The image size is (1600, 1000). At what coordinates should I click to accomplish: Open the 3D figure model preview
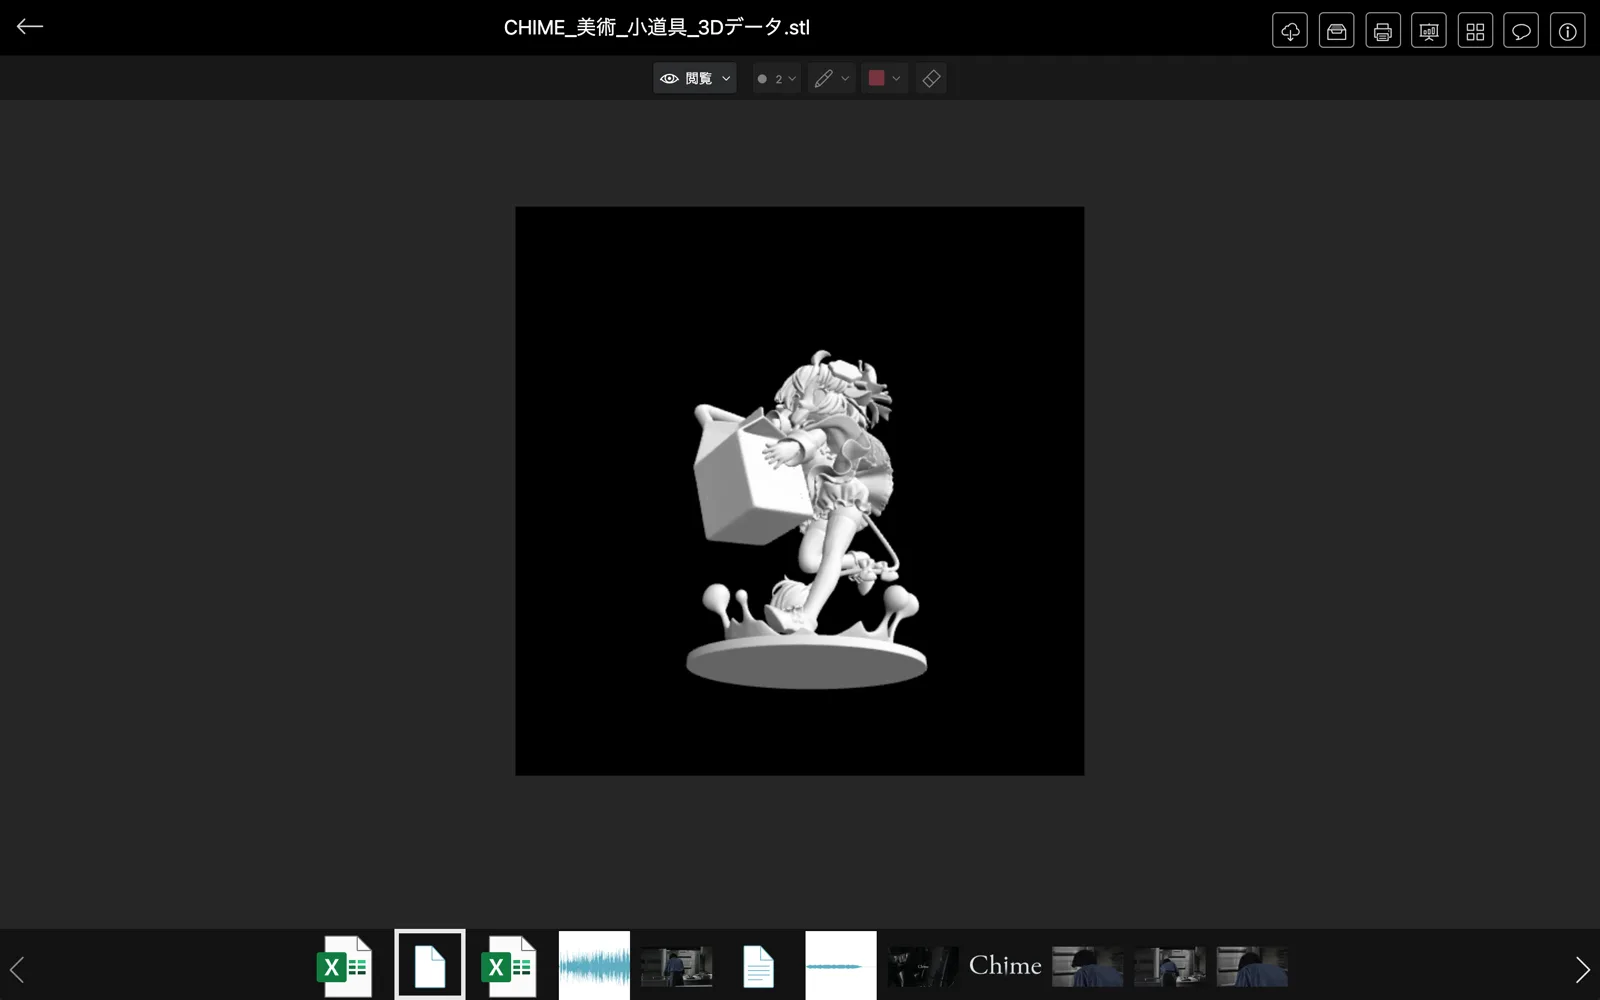tap(800, 491)
